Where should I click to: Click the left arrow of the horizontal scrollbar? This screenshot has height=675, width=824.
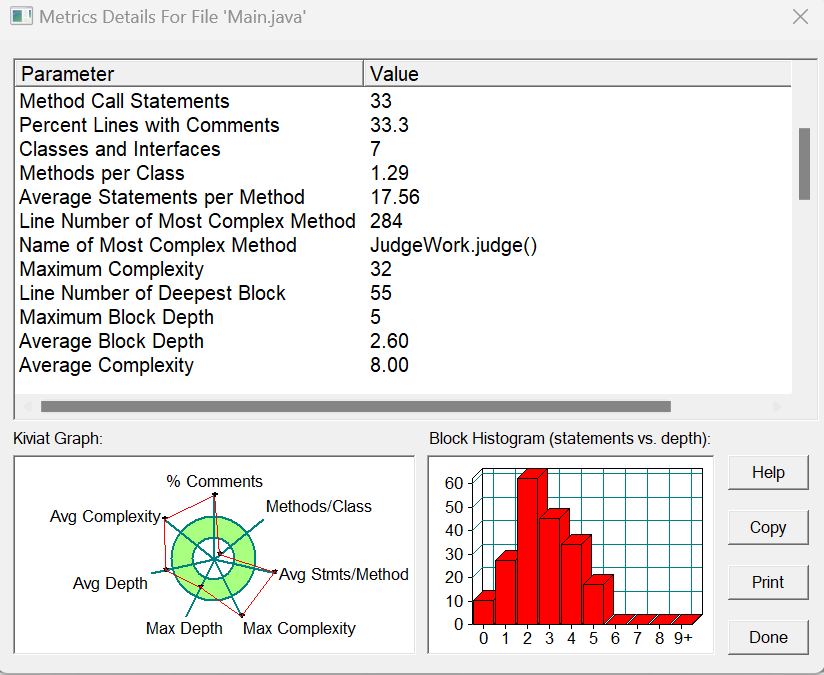pyautogui.click(x=27, y=406)
